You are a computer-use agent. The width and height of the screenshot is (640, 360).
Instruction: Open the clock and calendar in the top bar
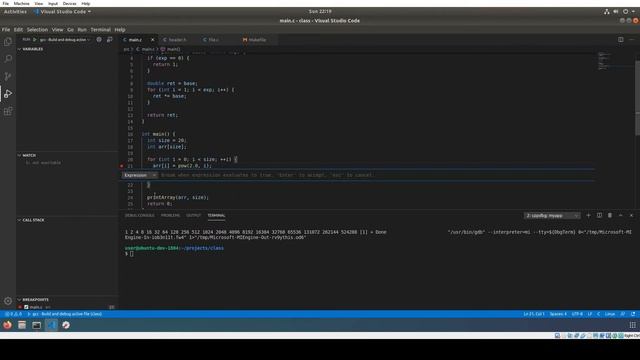click(320, 11)
